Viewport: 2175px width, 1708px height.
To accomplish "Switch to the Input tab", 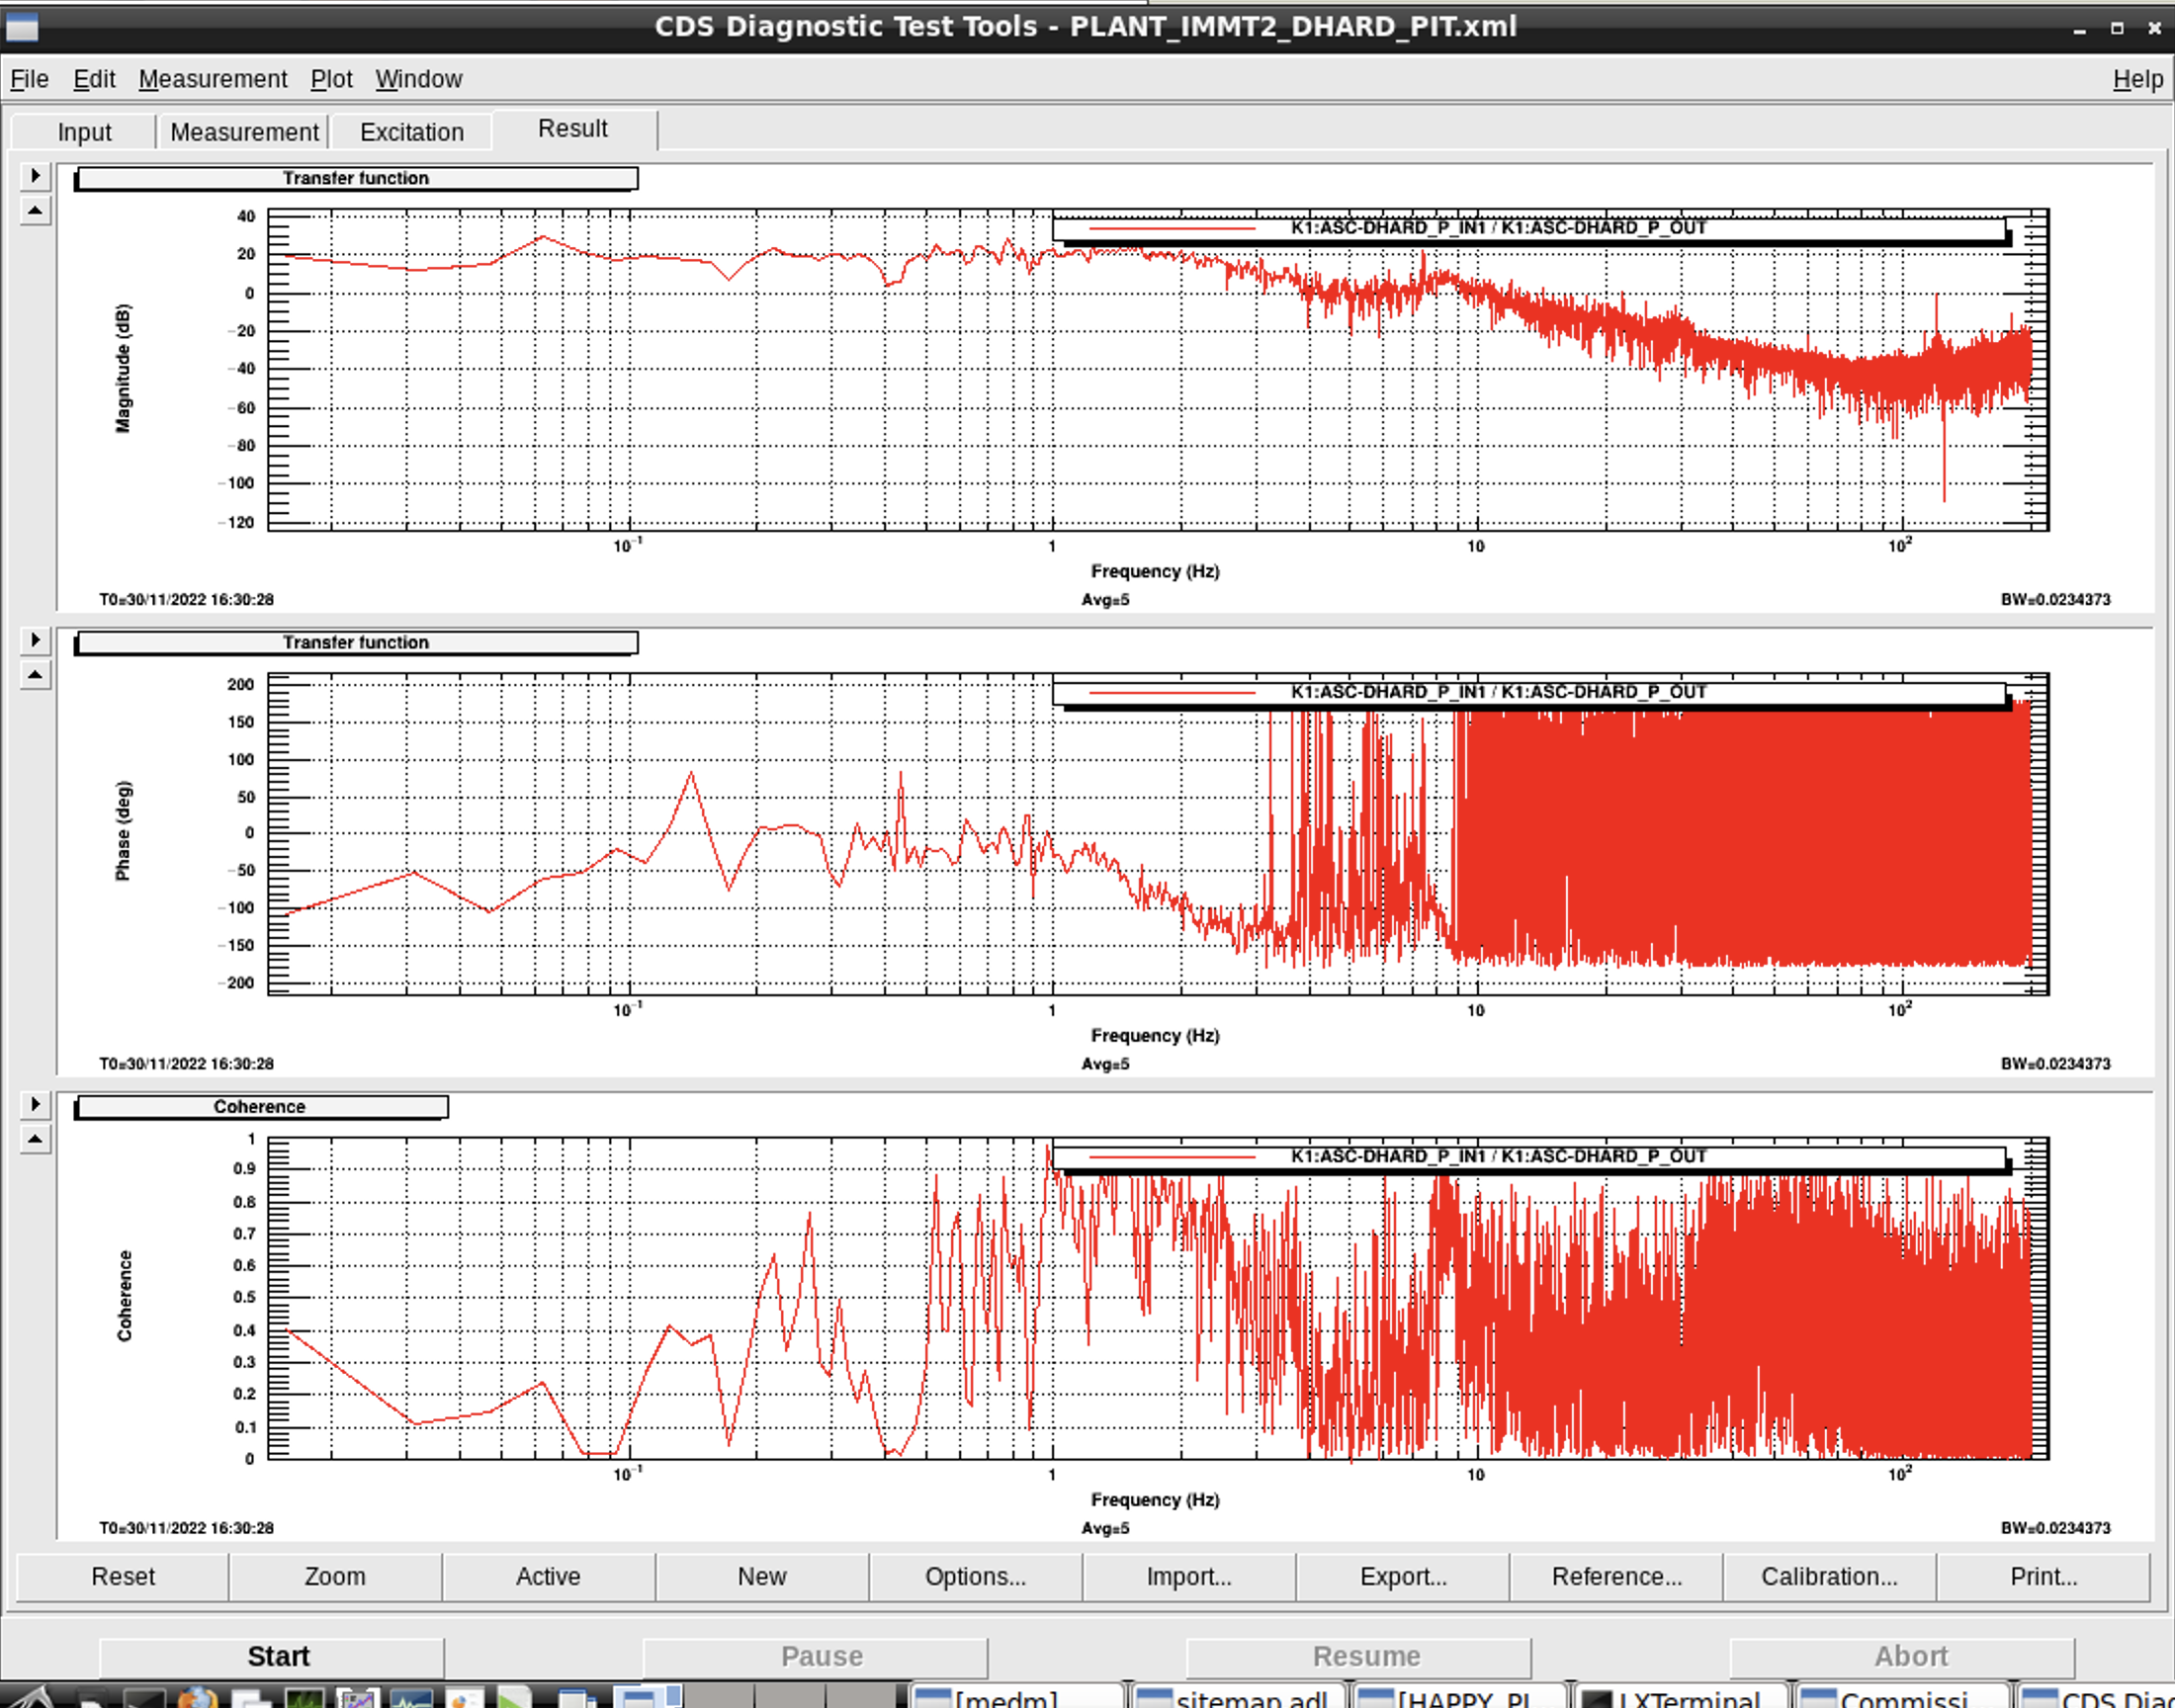I will (x=84, y=132).
